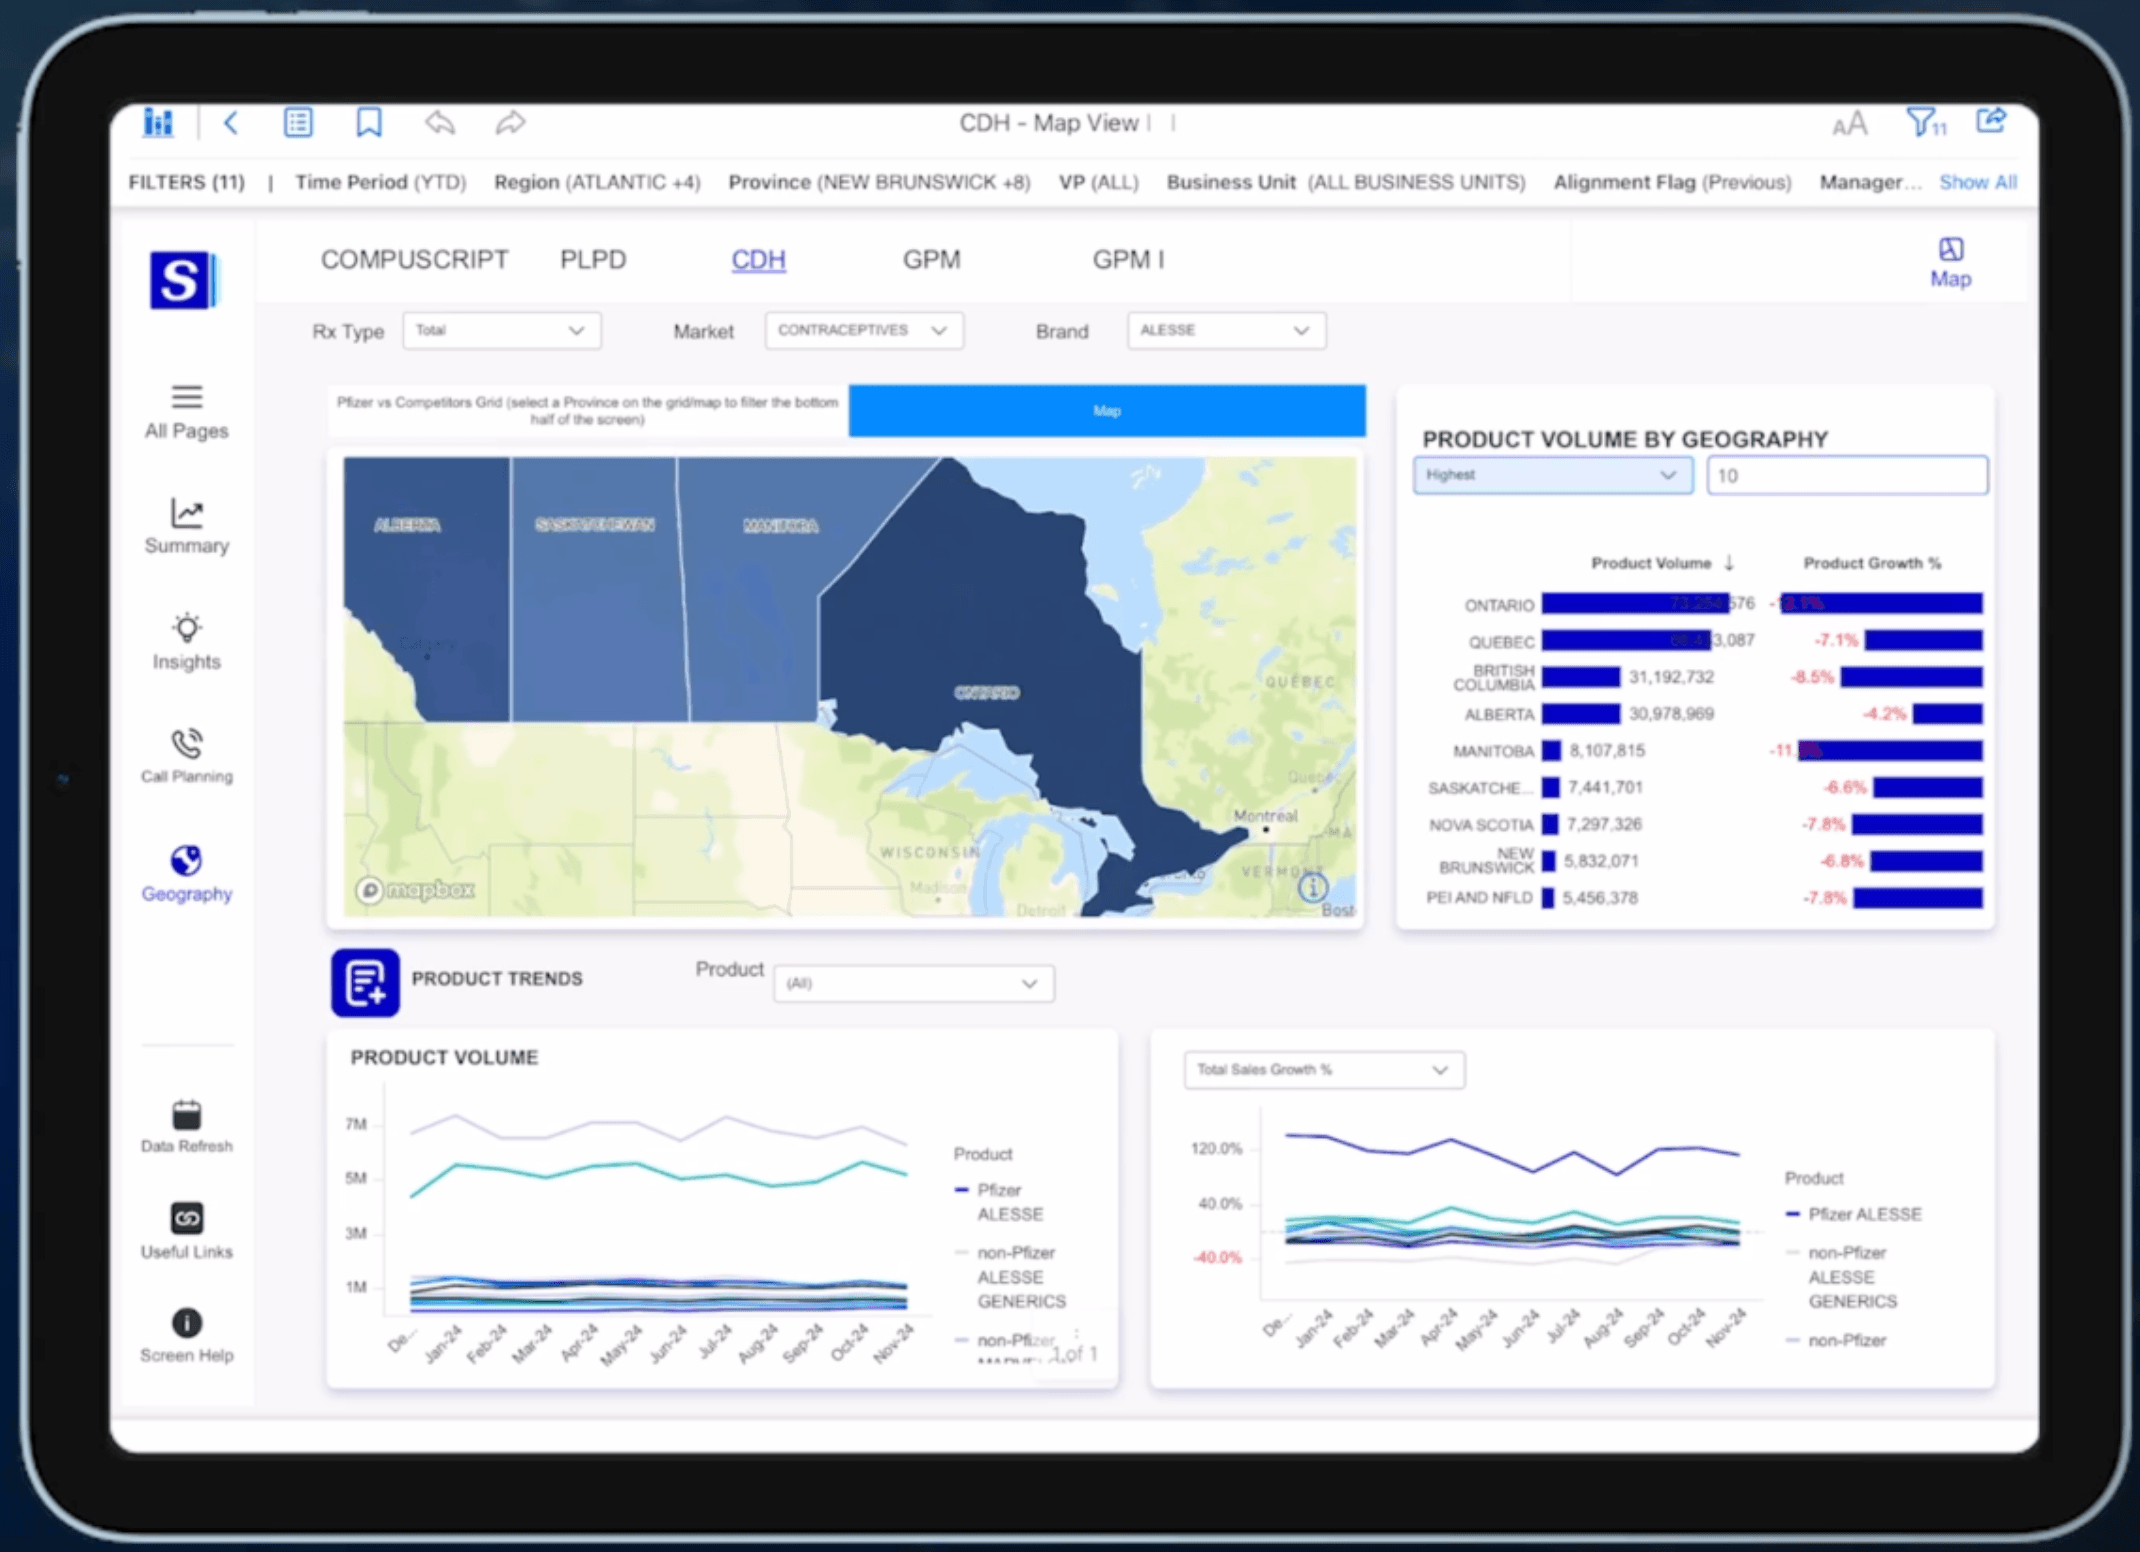Open the Product (All) dropdown
This screenshot has height=1552, width=2140.
pos(913,984)
